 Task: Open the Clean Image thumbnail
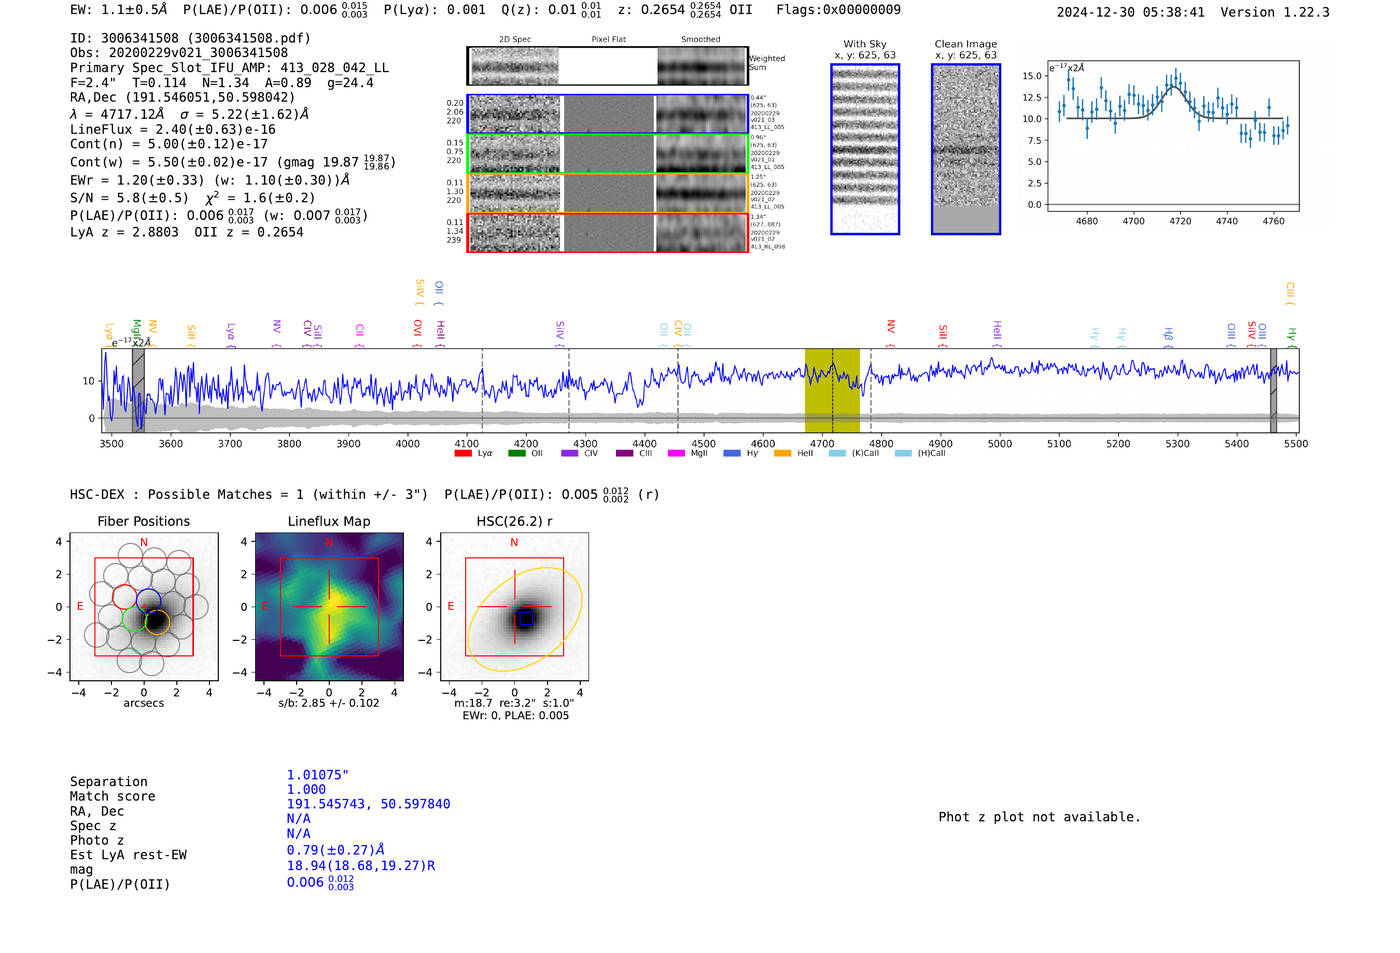tap(965, 149)
